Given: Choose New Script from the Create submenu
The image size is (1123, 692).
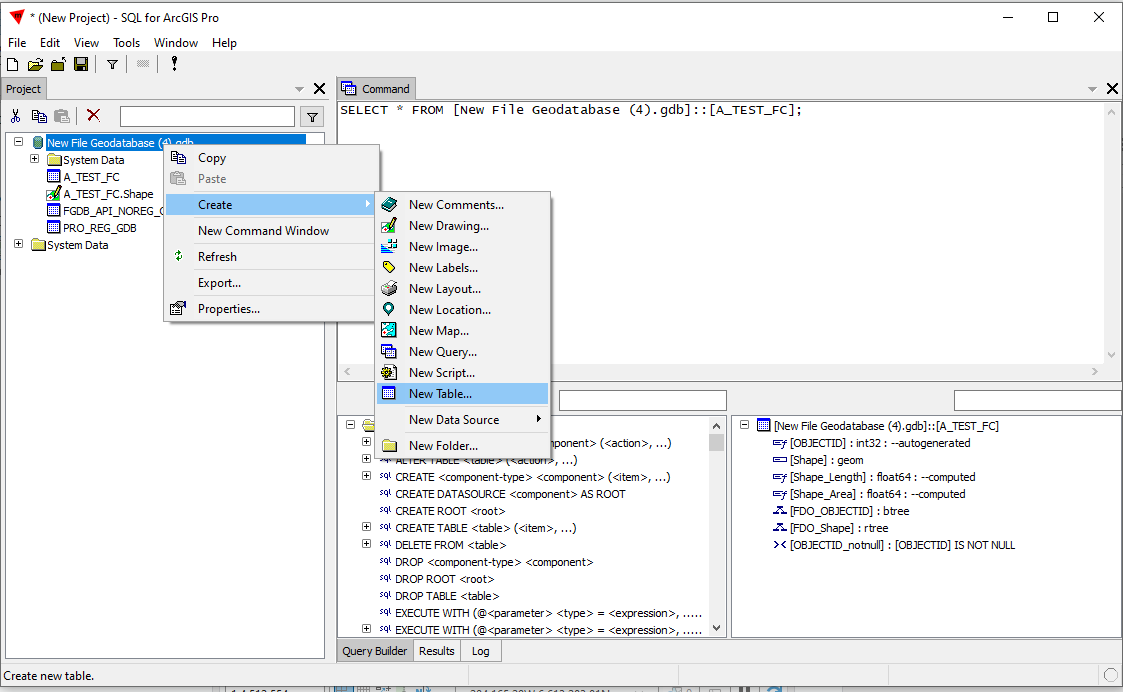Looking at the screenshot, I should click(441, 373).
